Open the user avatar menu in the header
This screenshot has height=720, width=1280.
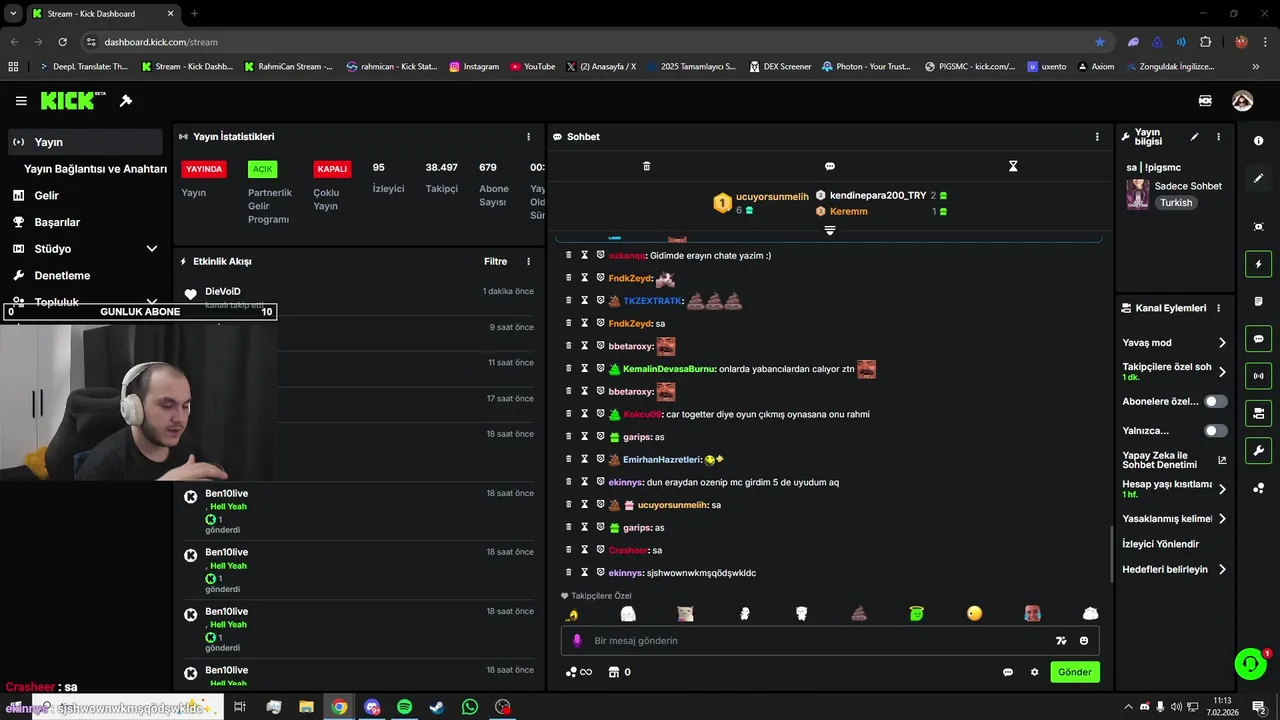tap(1242, 101)
